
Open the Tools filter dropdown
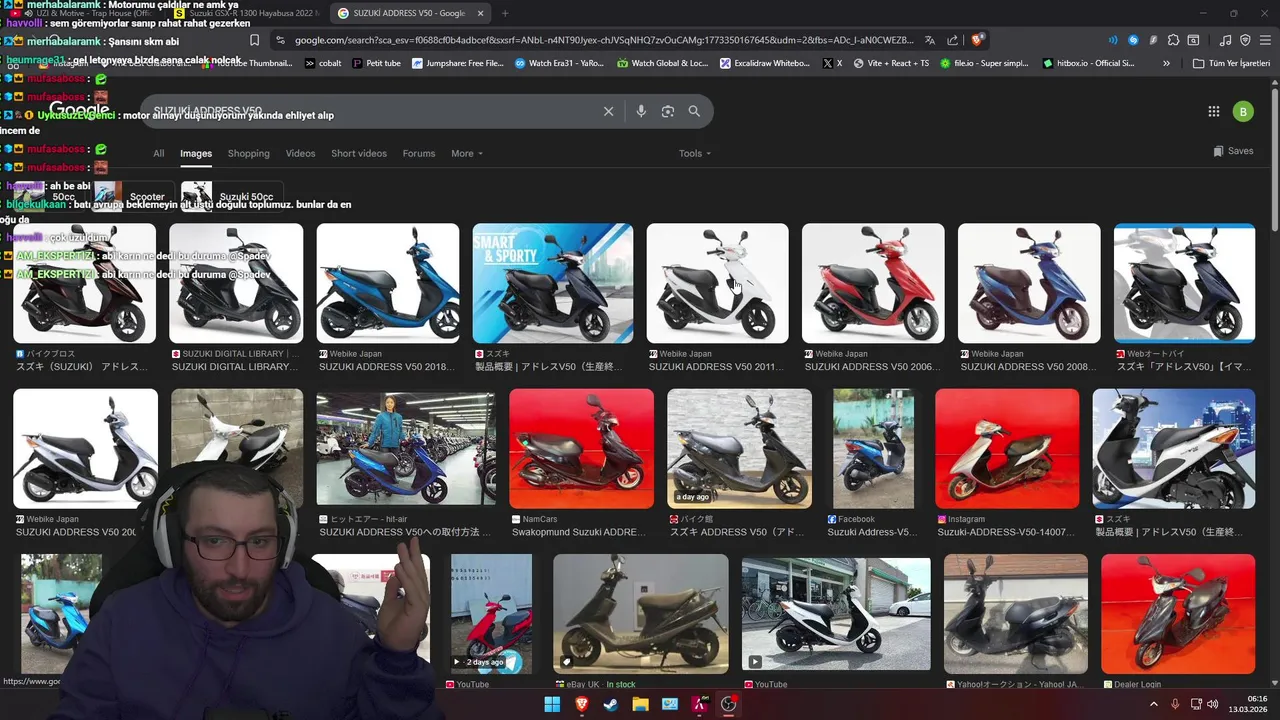click(695, 153)
